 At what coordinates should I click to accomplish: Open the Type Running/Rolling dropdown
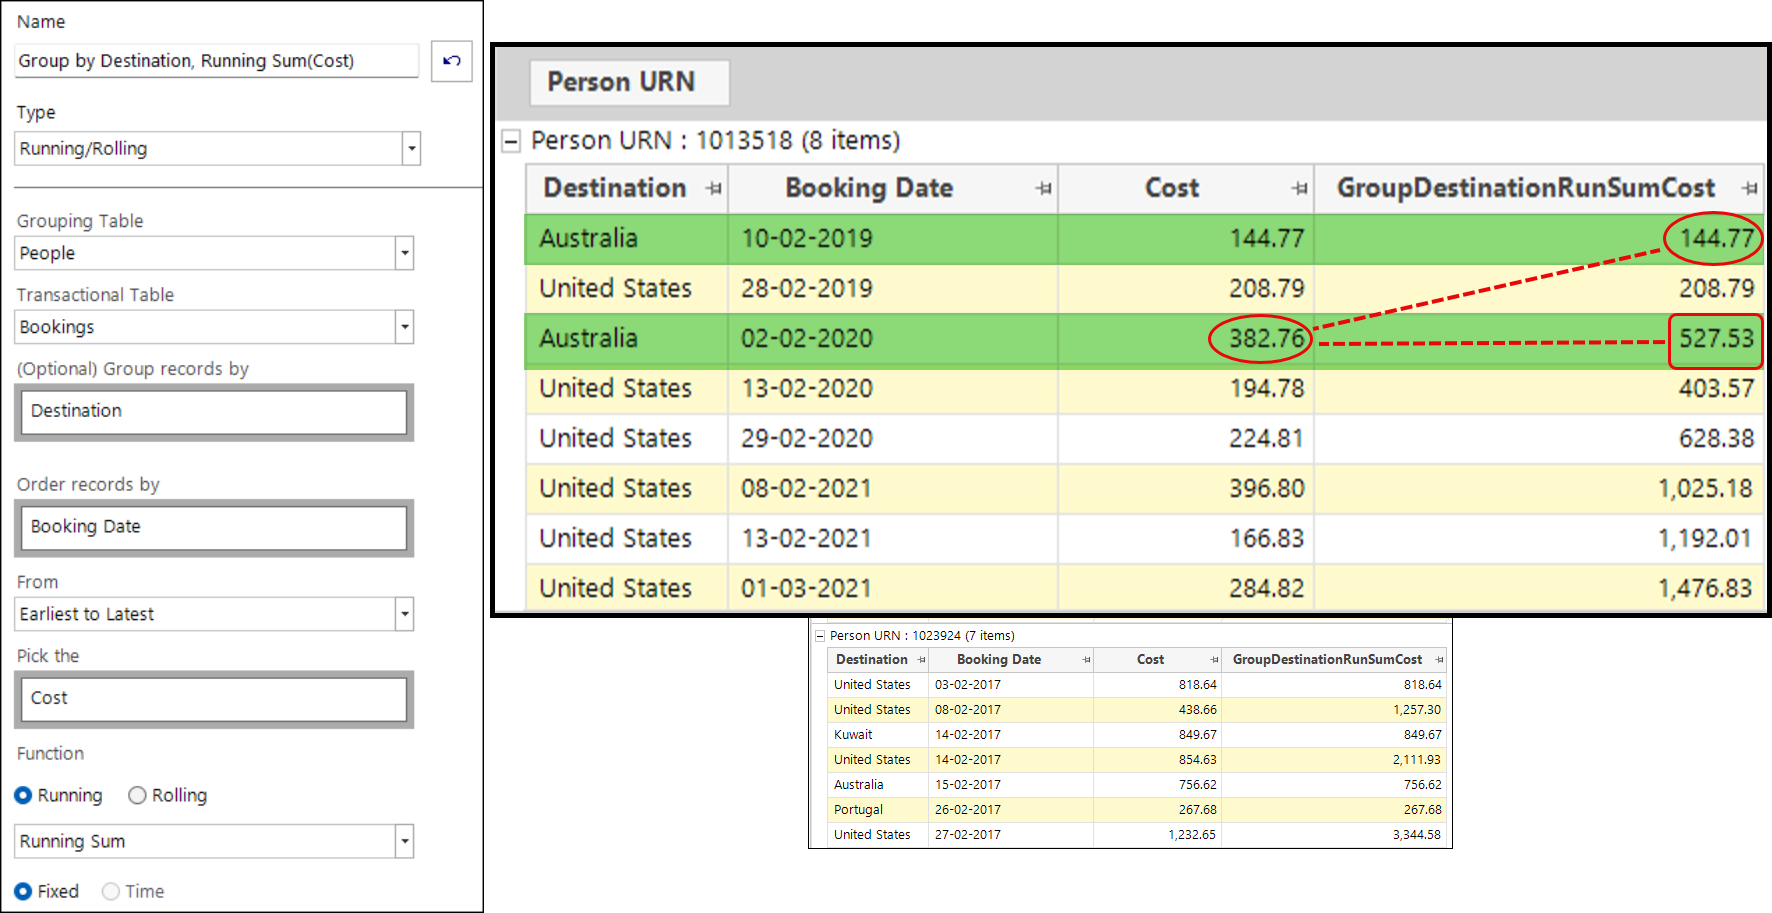(x=411, y=149)
